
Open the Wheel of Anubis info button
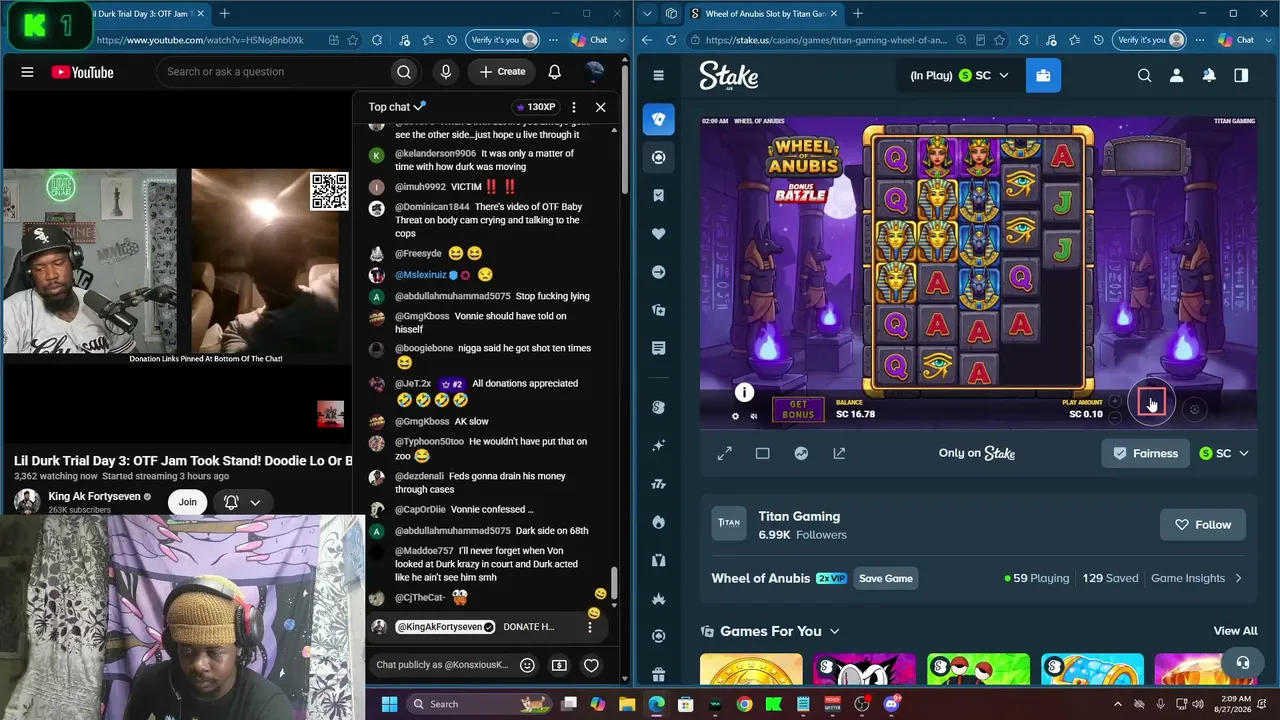point(744,393)
